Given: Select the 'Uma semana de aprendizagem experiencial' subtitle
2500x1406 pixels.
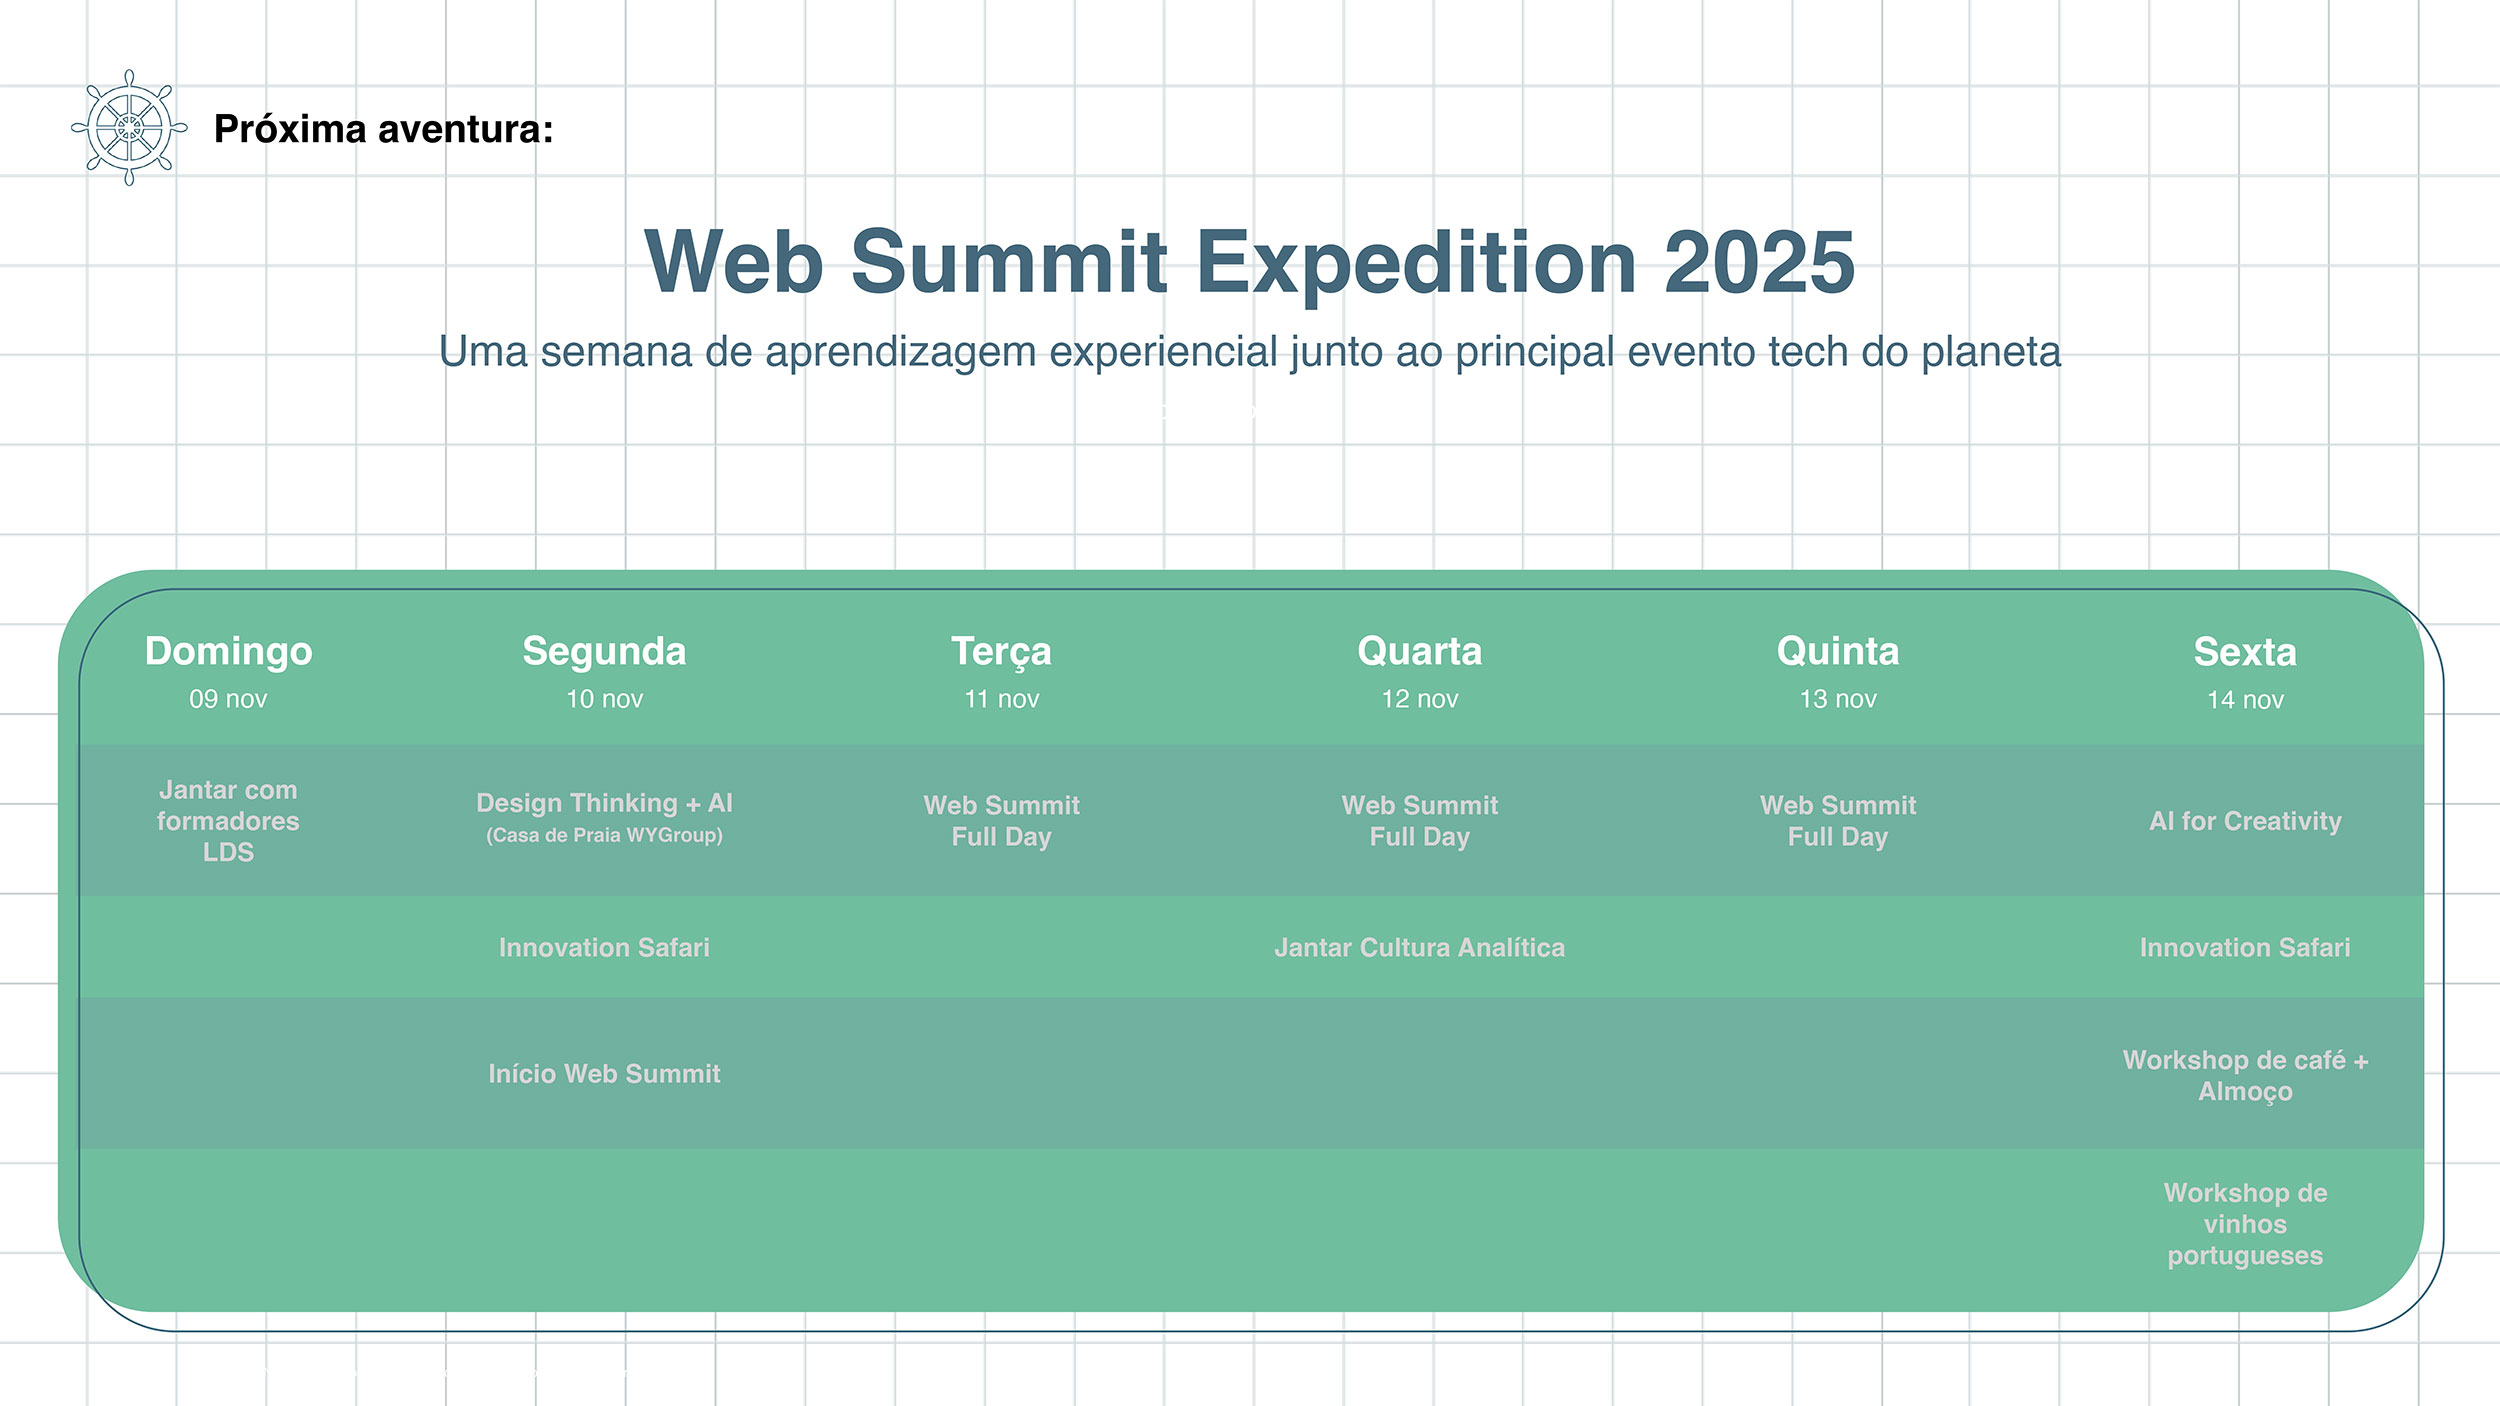Looking at the screenshot, I should [x=1250, y=352].
